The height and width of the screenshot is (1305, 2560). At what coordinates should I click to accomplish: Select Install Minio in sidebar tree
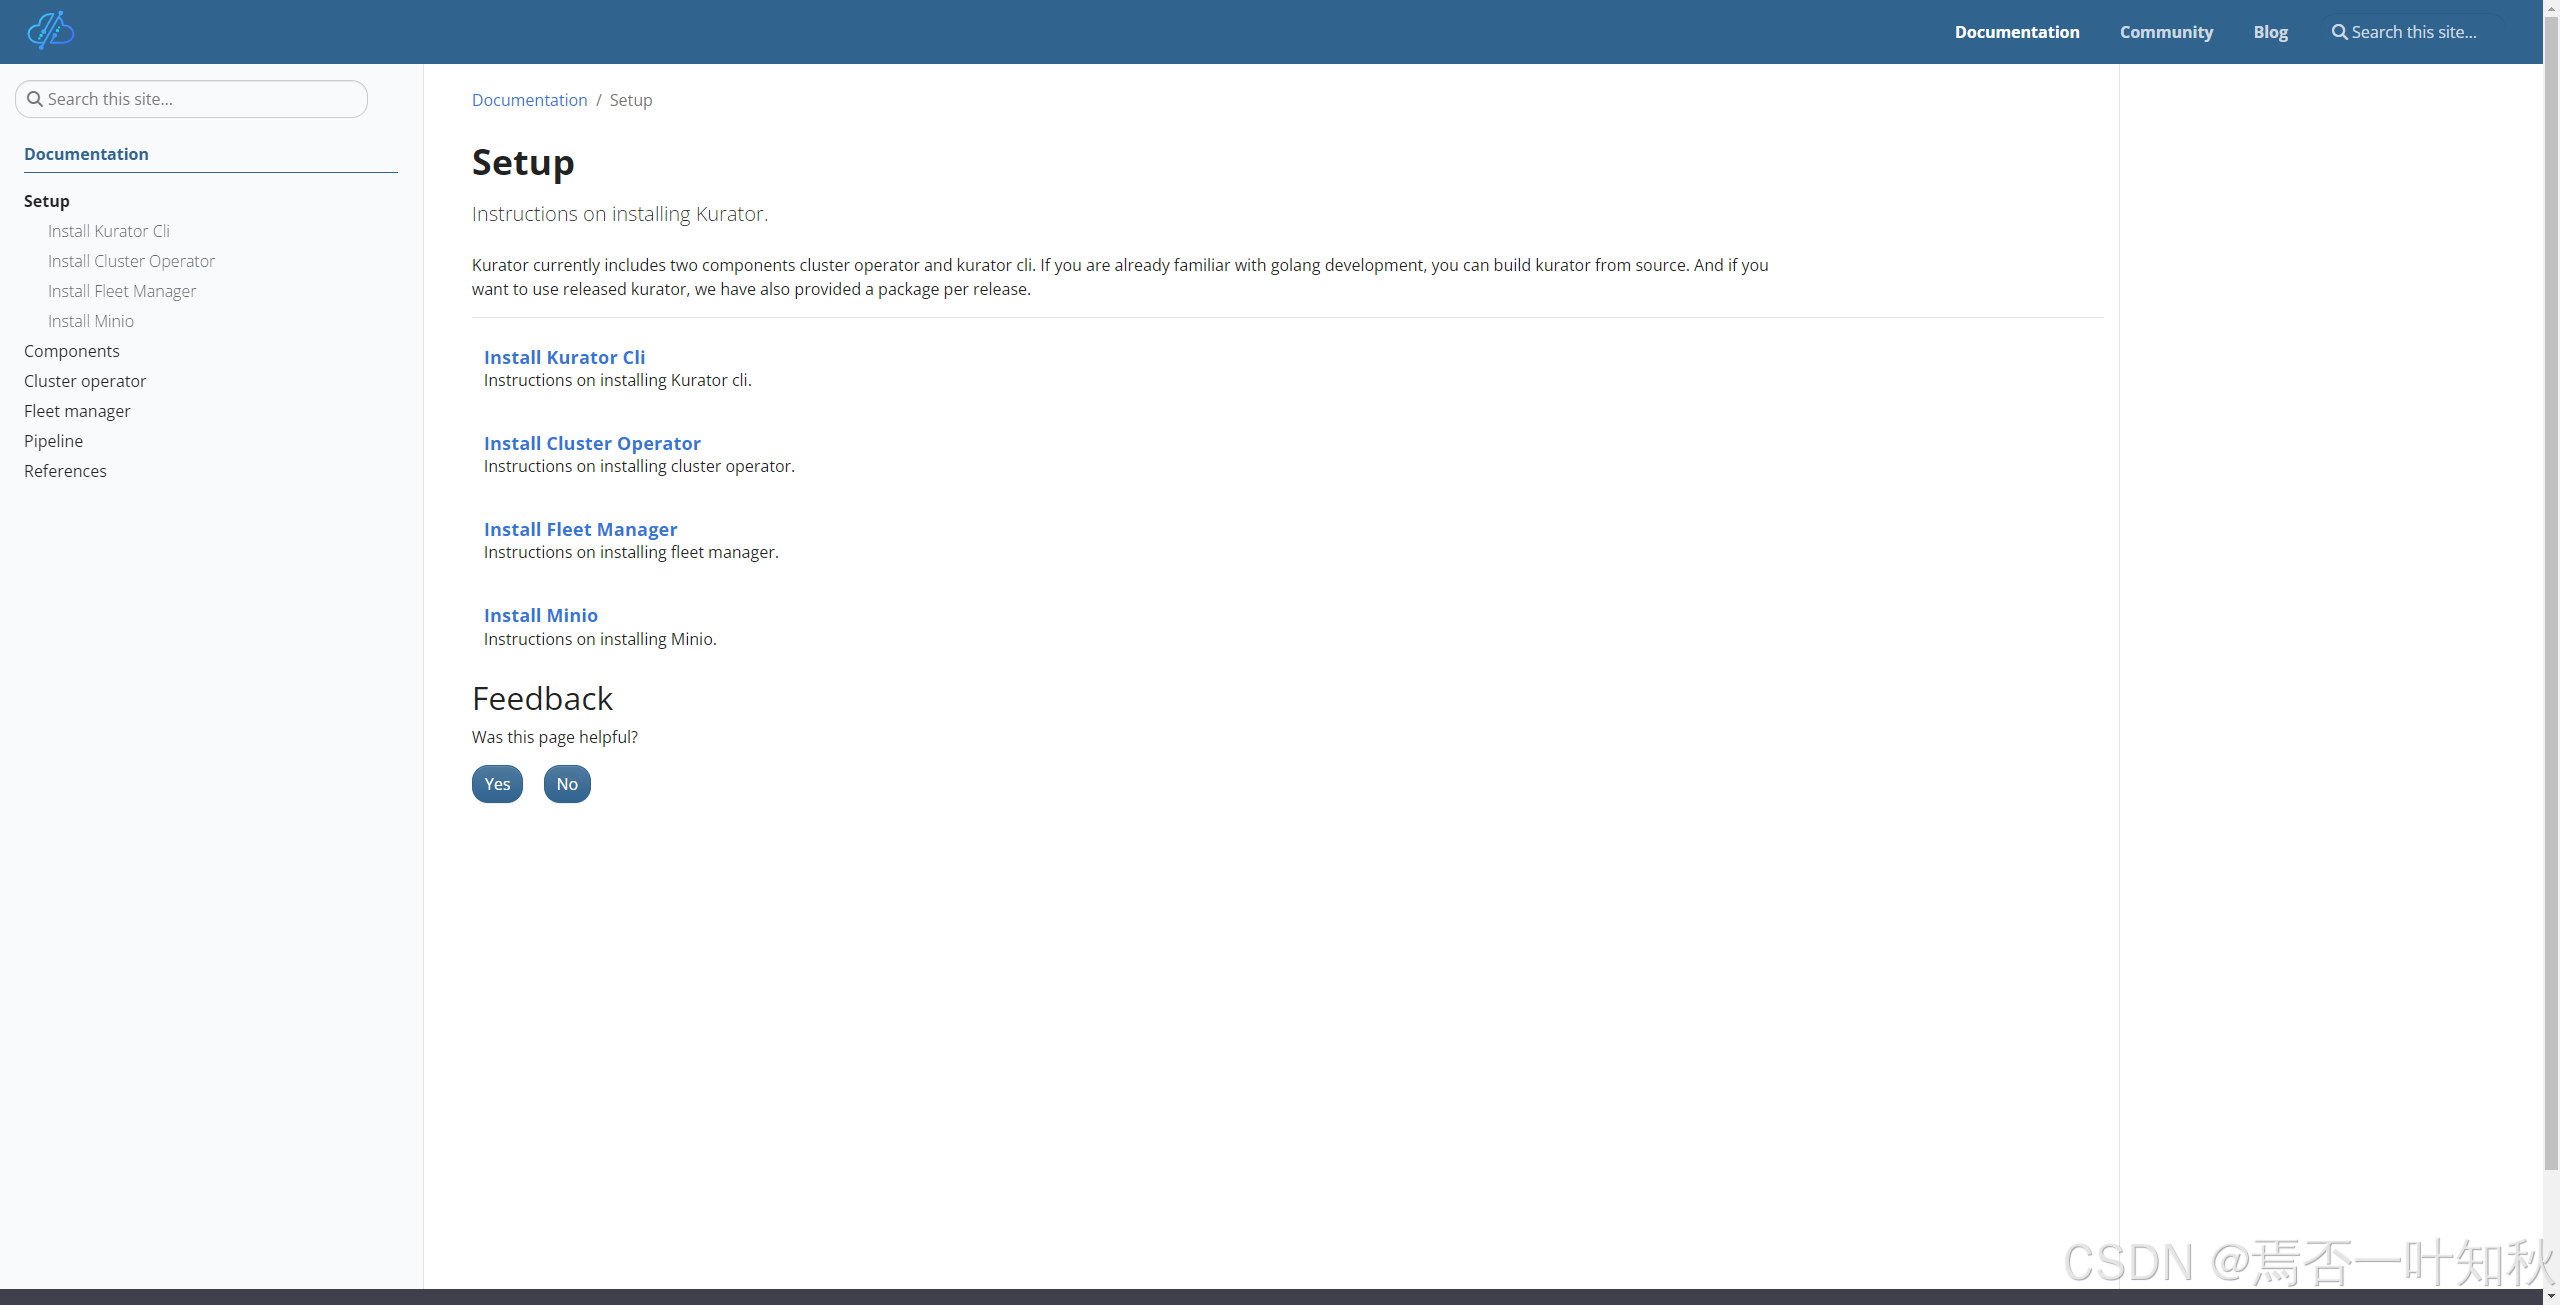(x=91, y=321)
